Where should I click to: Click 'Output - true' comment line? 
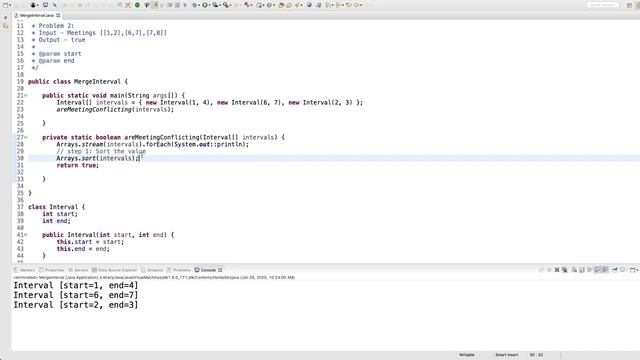tap(62, 40)
